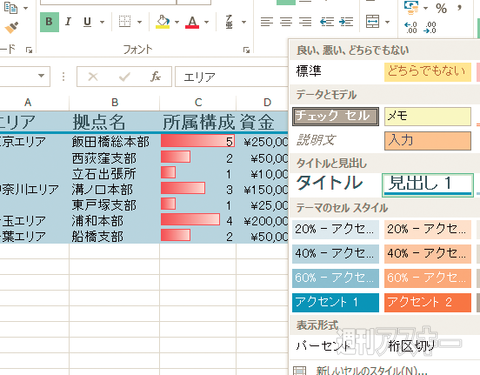Toggle Italic formatting
Image resolution: width=480 pixels, height=375 pixels.
click(68, 22)
